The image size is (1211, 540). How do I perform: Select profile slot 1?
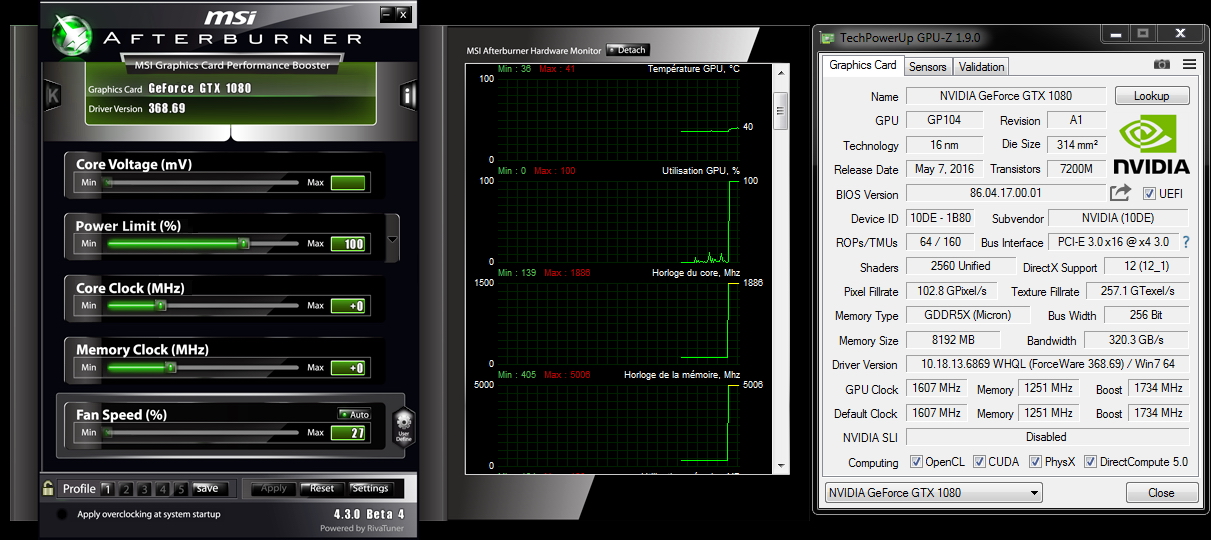[x=107, y=489]
